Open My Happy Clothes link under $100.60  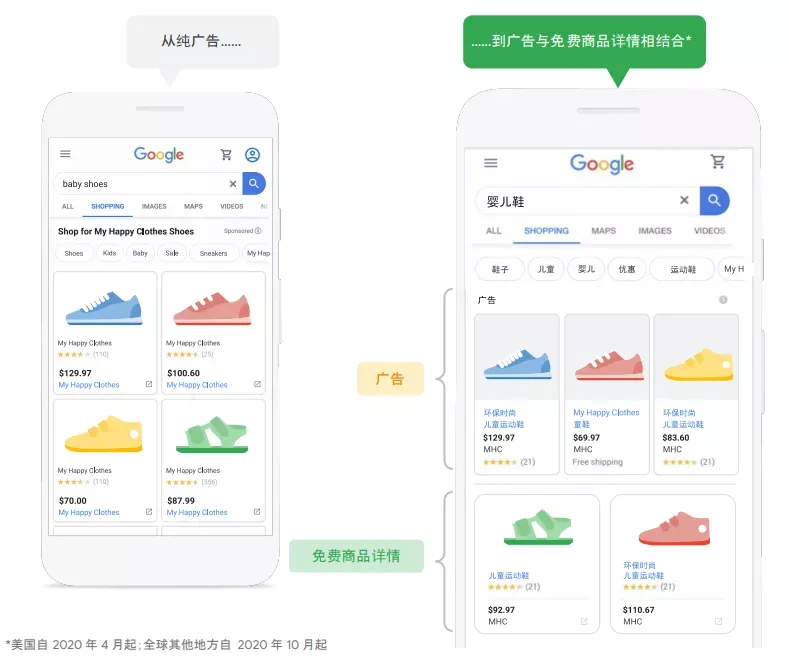pyautogui.click(x=197, y=385)
